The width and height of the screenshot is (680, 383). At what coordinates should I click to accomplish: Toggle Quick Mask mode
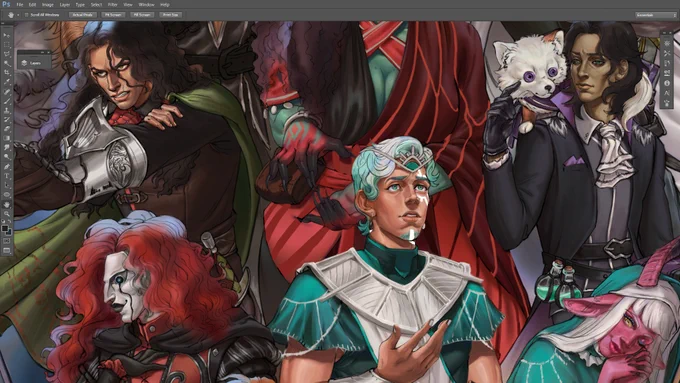pyautogui.click(x=7, y=240)
